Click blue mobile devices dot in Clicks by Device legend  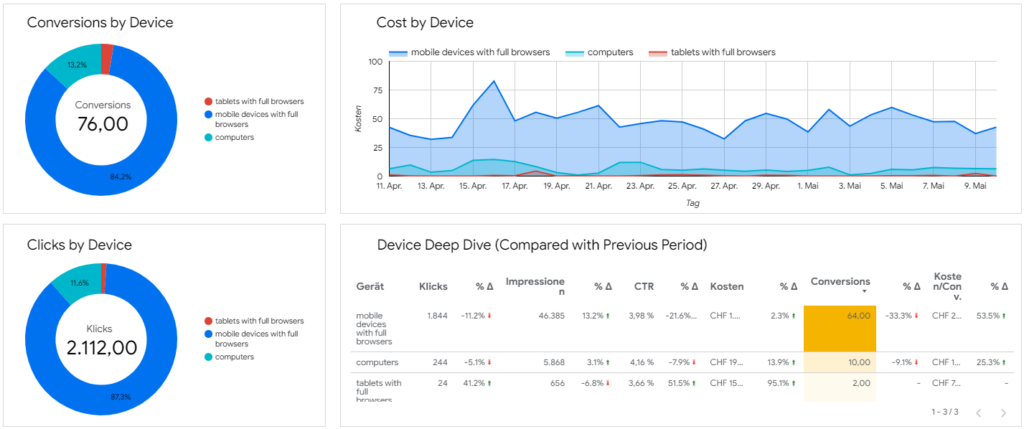tap(208, 333)
